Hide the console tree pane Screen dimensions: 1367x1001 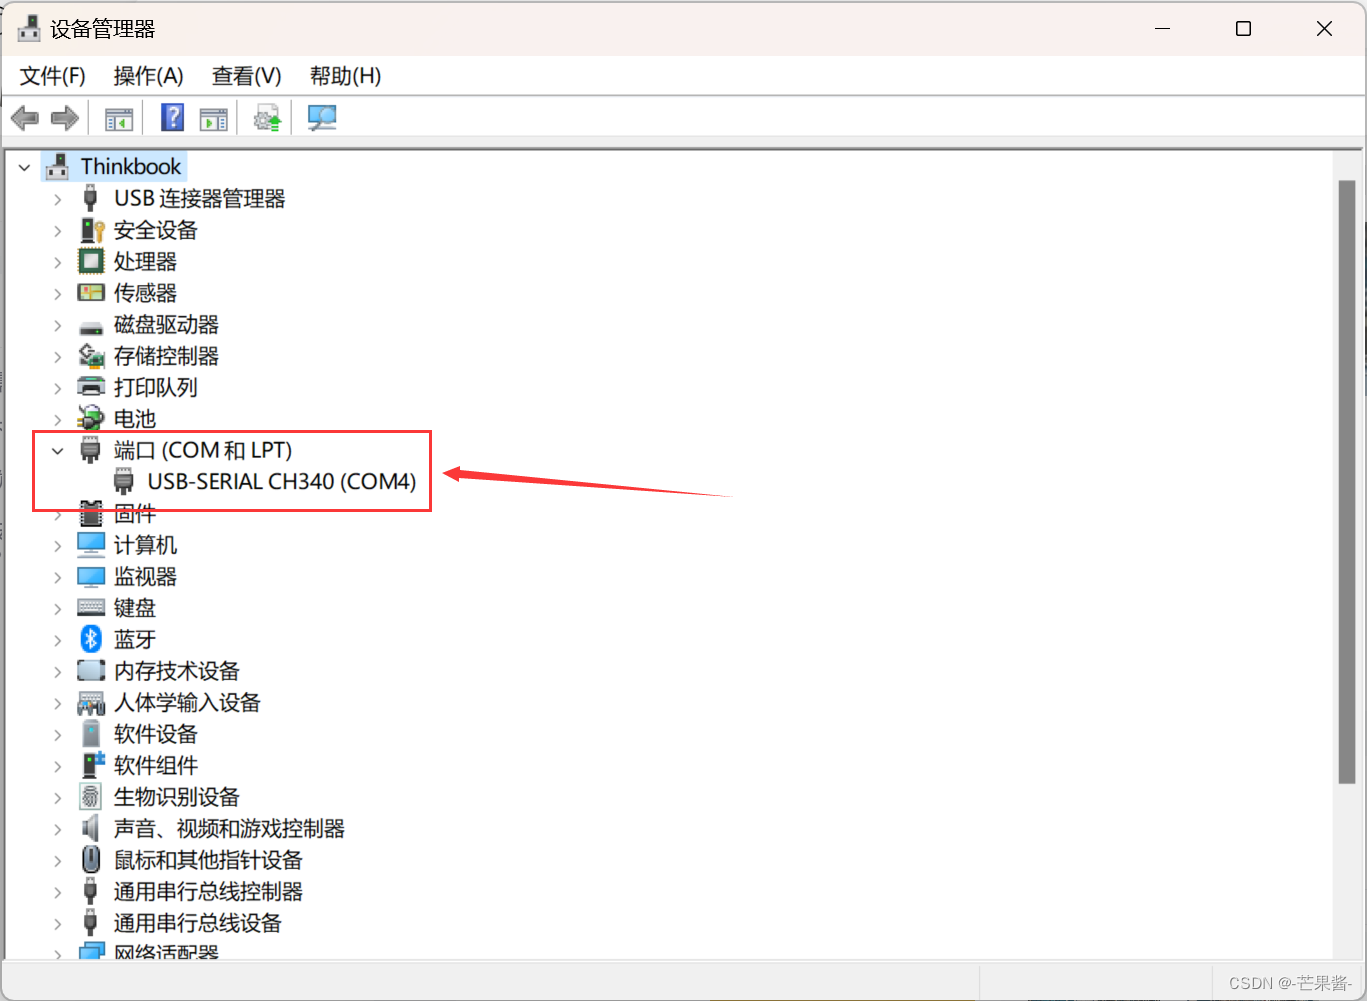point(118,117)
